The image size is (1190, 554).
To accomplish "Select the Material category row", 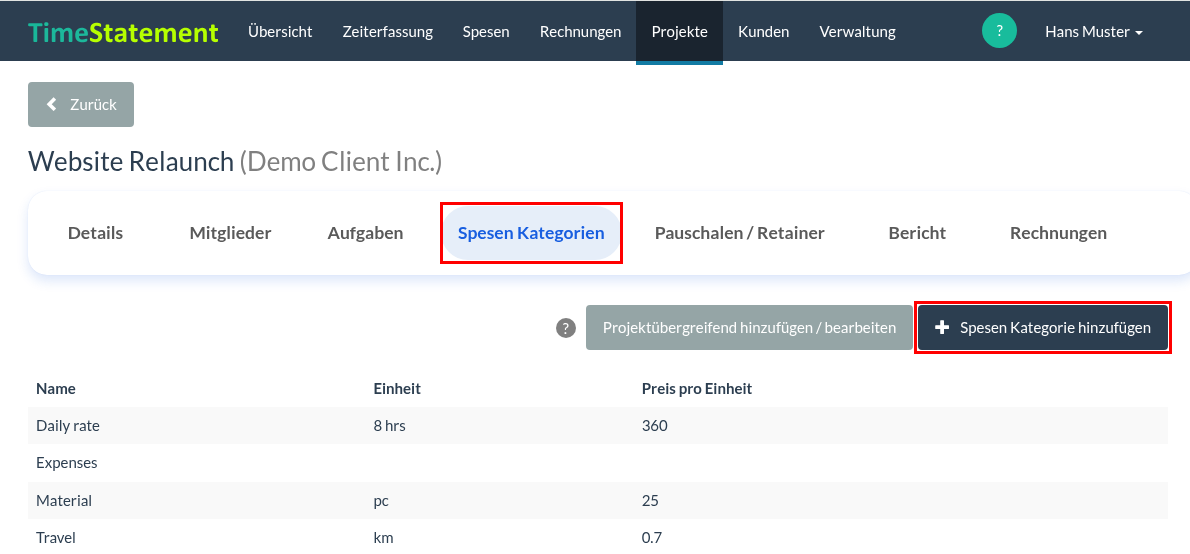I will pyautogui.click(x=598, y=501).
